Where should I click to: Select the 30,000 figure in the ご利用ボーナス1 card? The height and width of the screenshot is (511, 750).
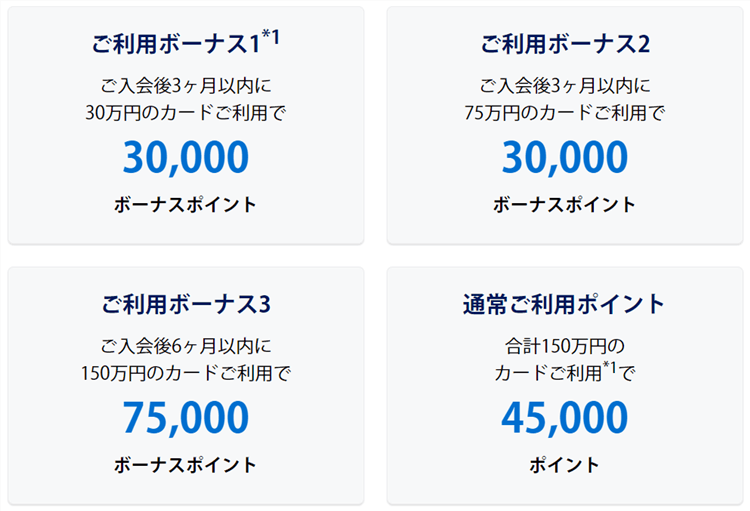(186, 158)
